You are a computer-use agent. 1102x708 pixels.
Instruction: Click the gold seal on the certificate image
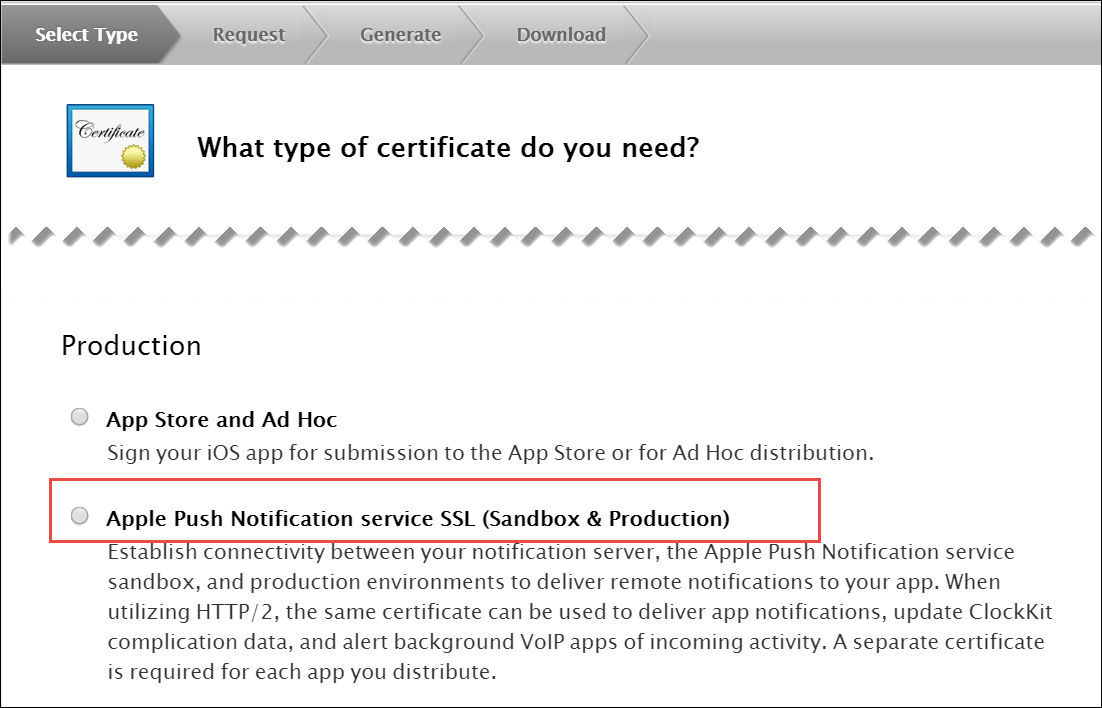click(132, 157)
